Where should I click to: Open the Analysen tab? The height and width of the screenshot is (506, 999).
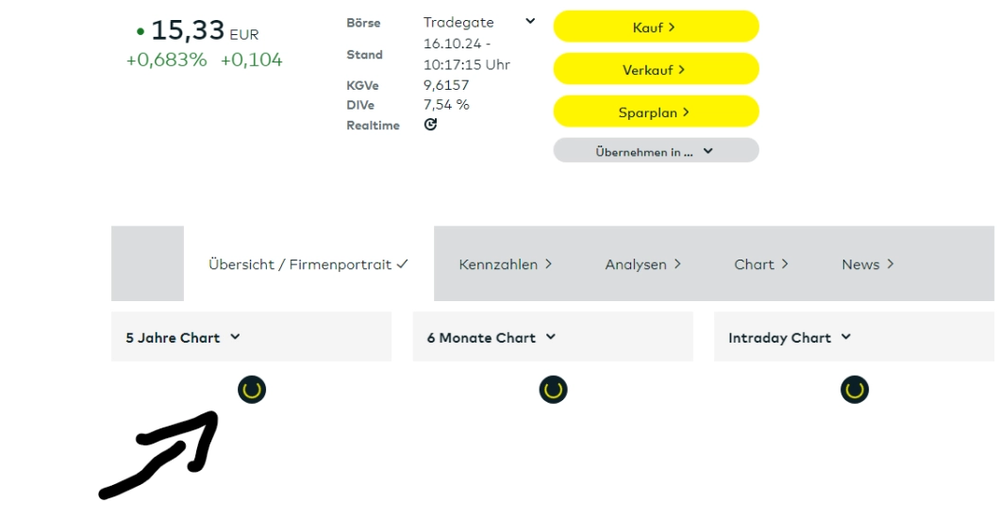(x=643, y=264)
